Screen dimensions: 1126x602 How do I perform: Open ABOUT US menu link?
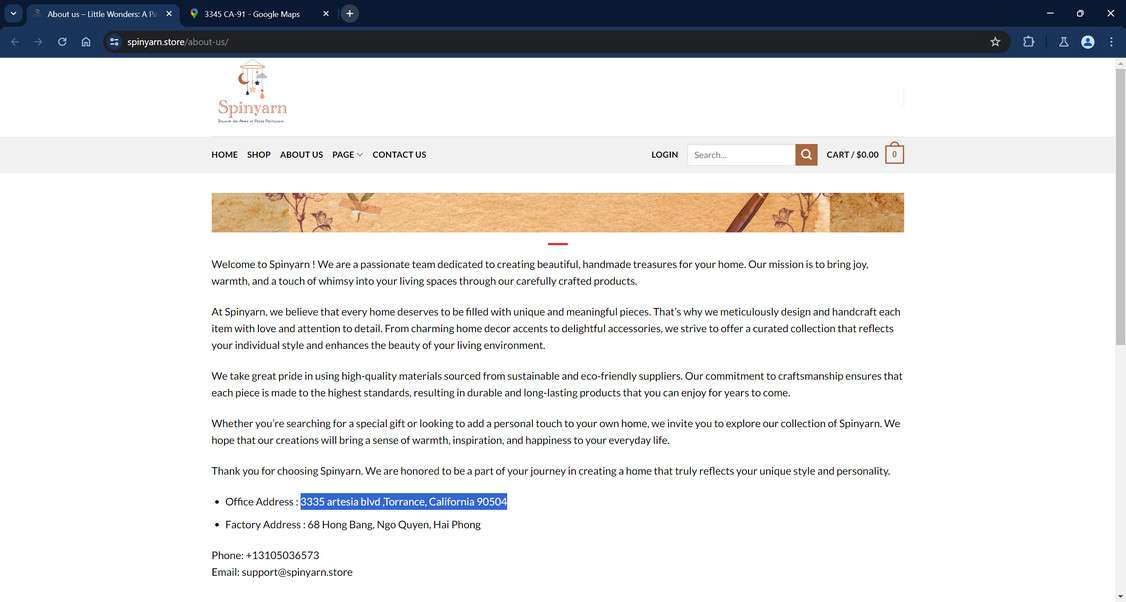point(301,154)
